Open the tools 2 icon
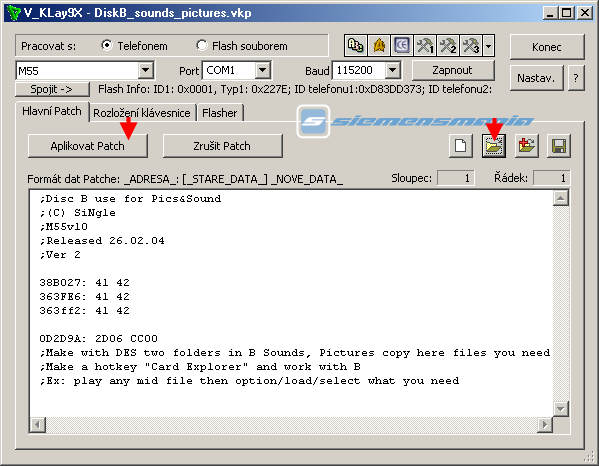The width and height of the screenshot is (599, 466). (x=448, y=46)
